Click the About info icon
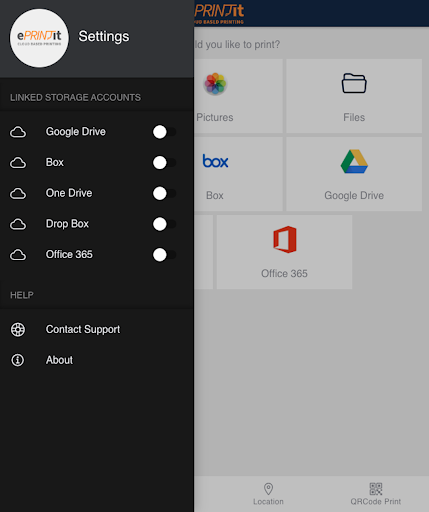Screen dimensions: 429x512 (18, 360)
